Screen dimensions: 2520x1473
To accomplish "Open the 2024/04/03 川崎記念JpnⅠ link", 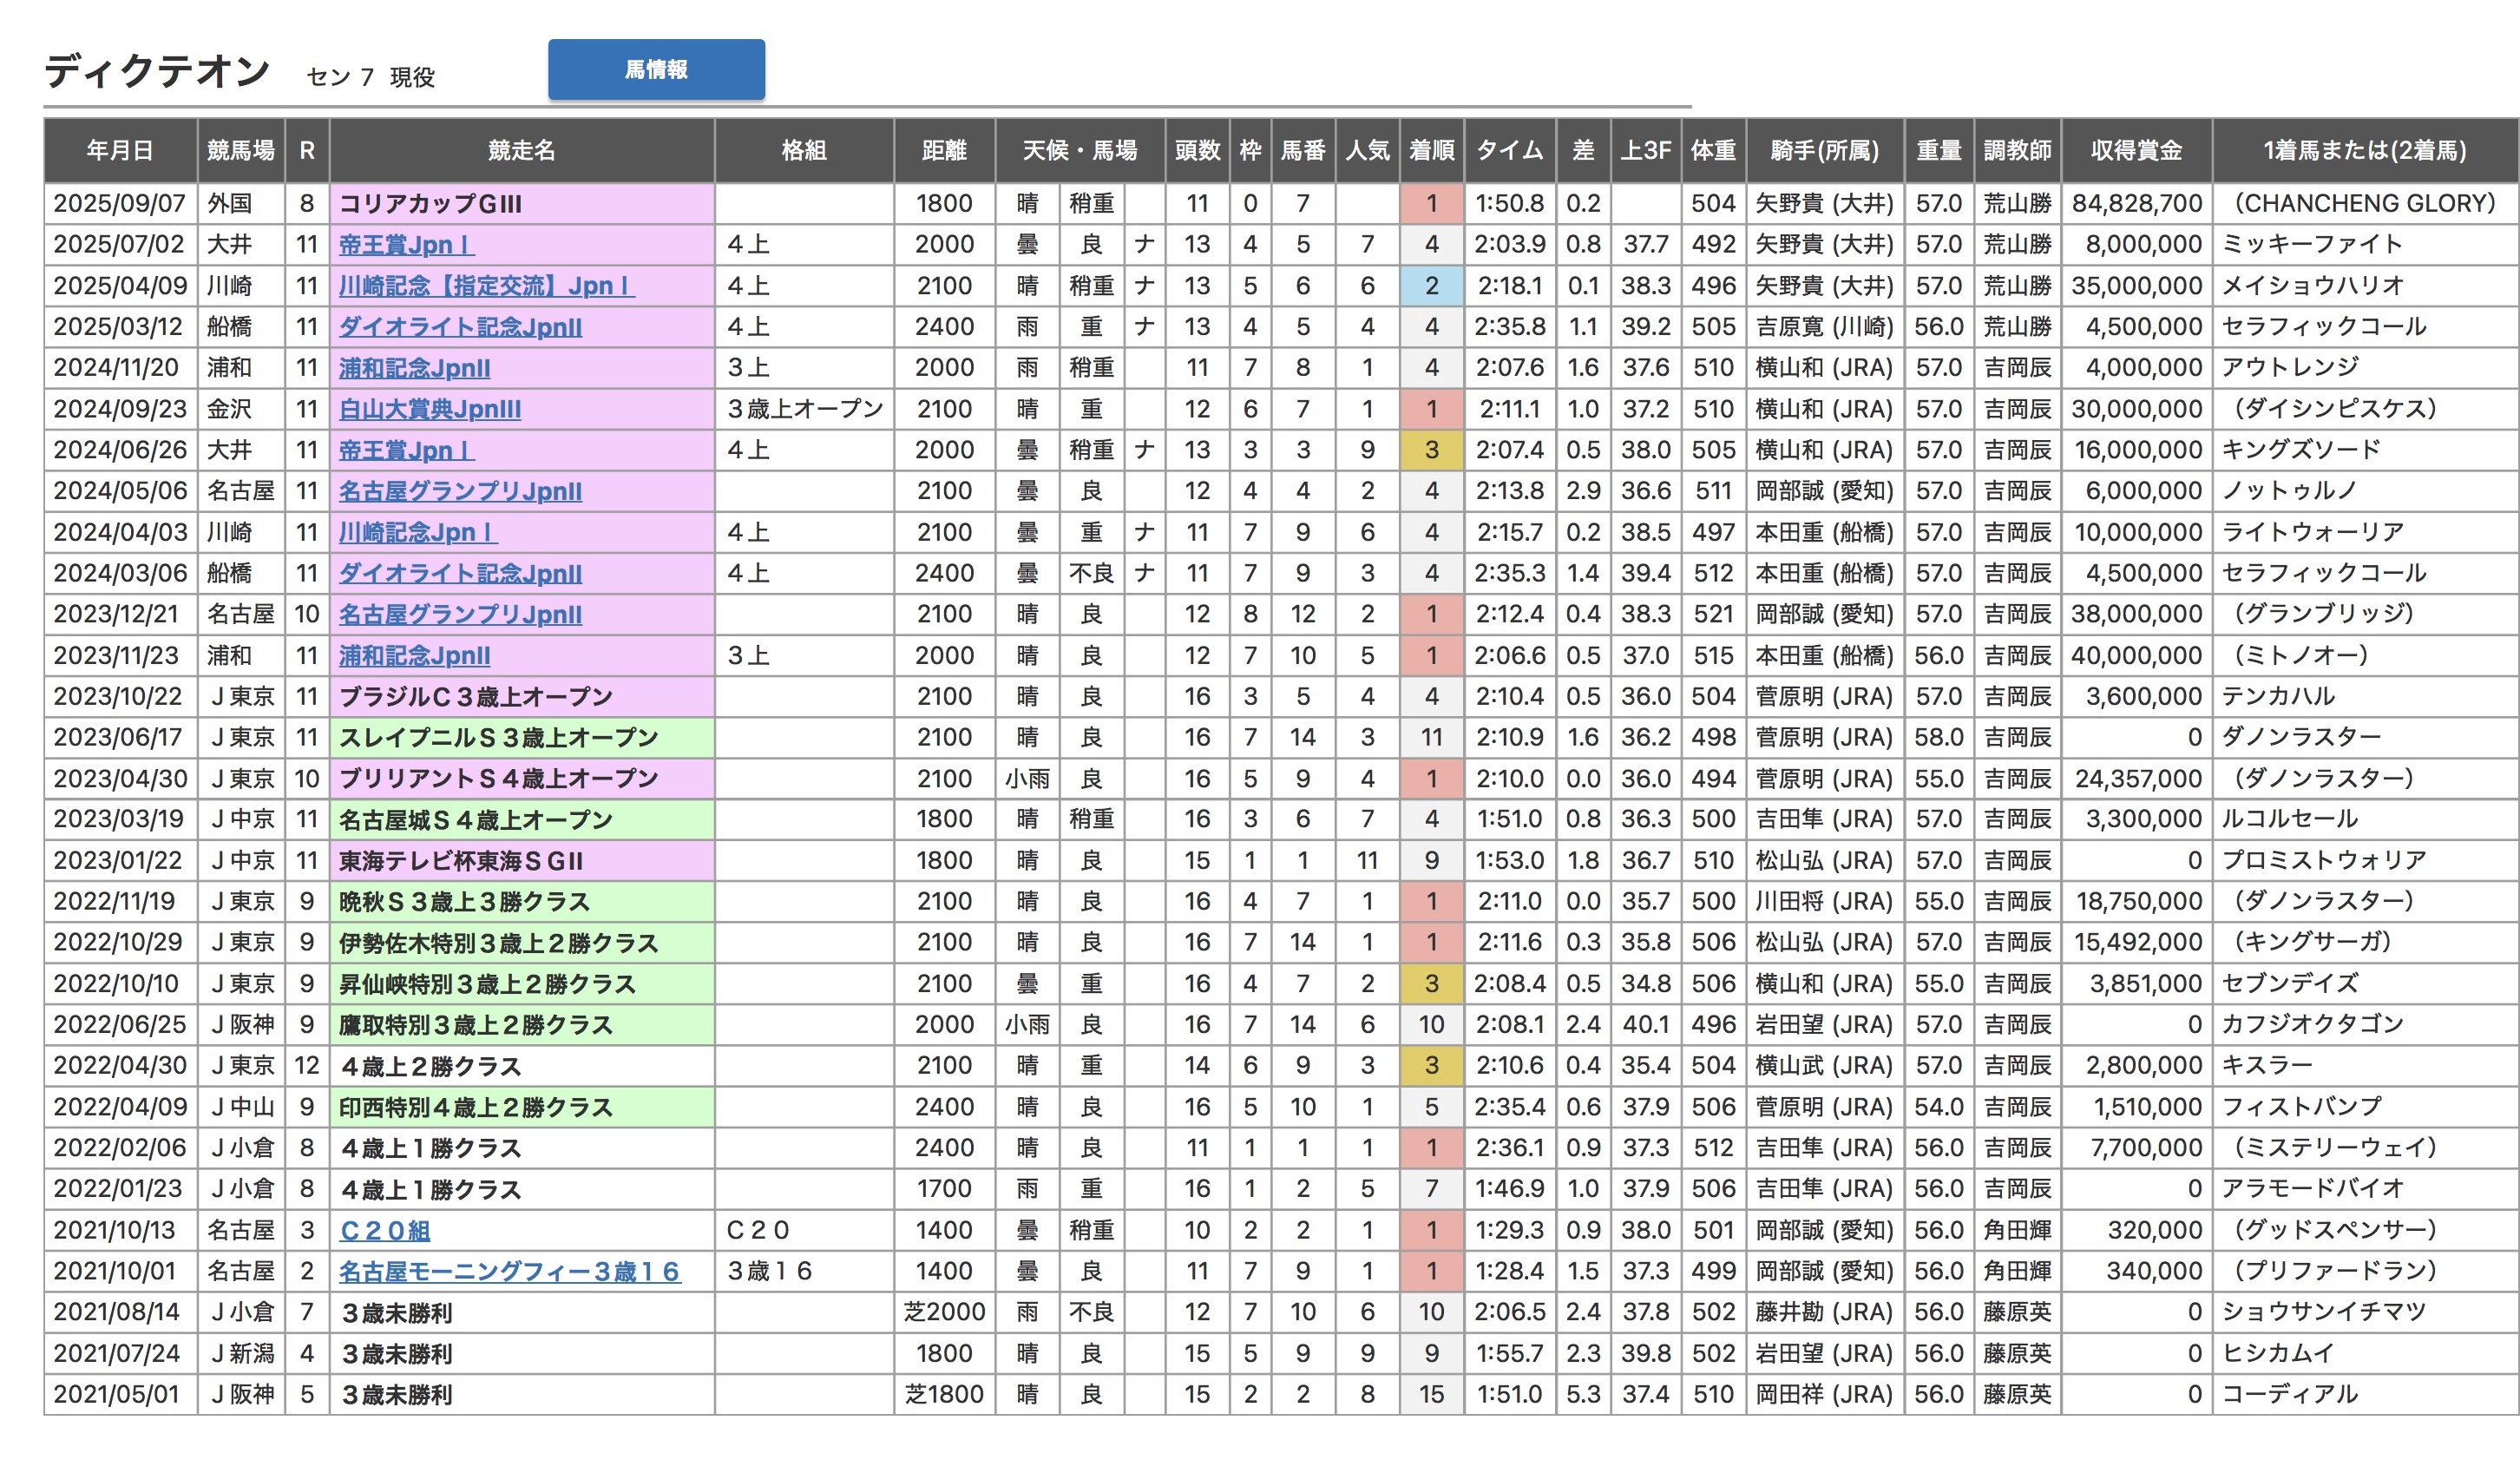I will coord(418,532).
